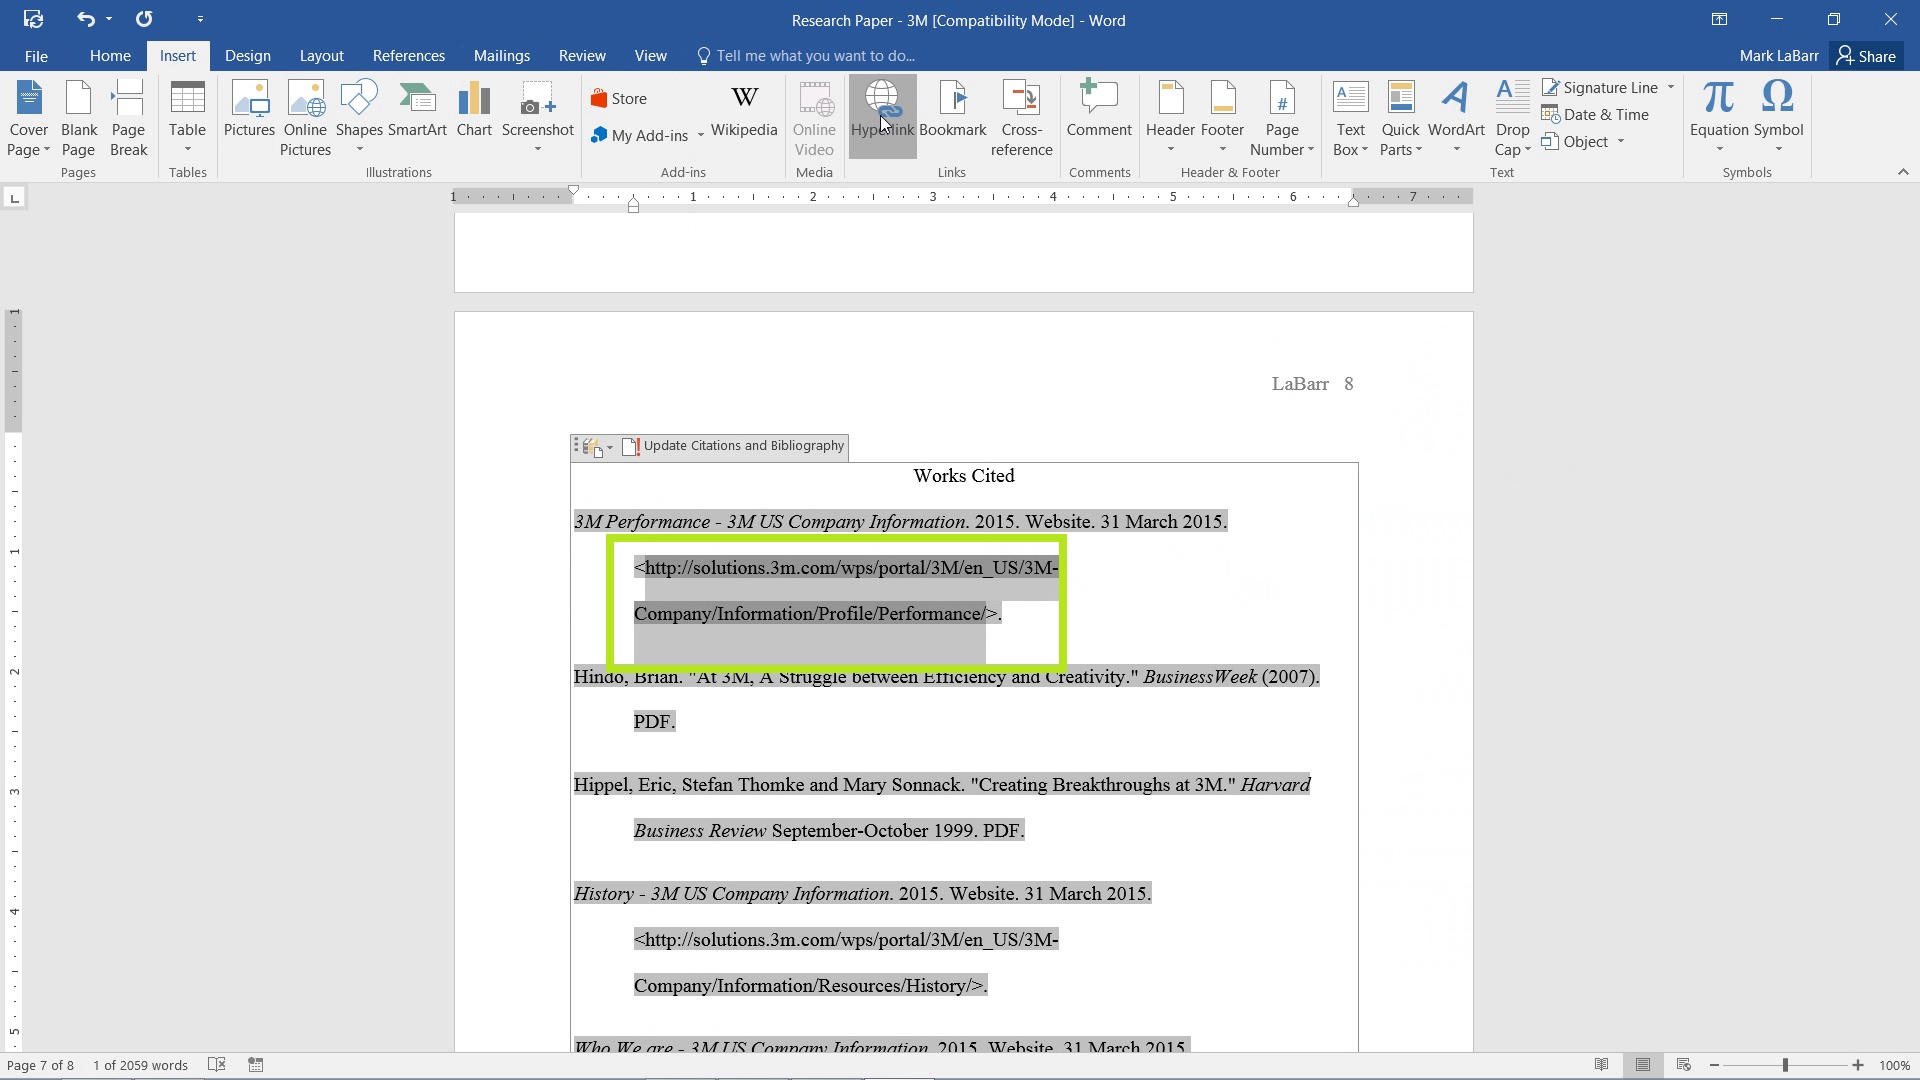Image resolution: width=1920 pixels, height=1080 pixels.
Task: Insert a Cover Page
Action: [29, 118]
